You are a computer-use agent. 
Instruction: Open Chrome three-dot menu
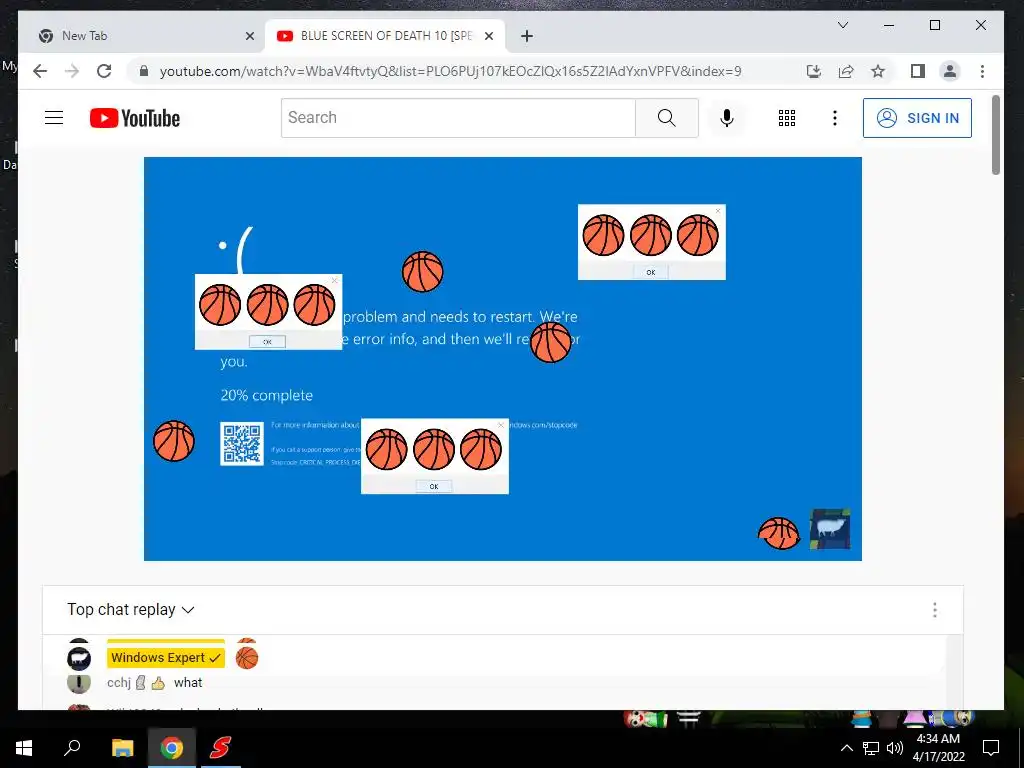pos(982,71)
